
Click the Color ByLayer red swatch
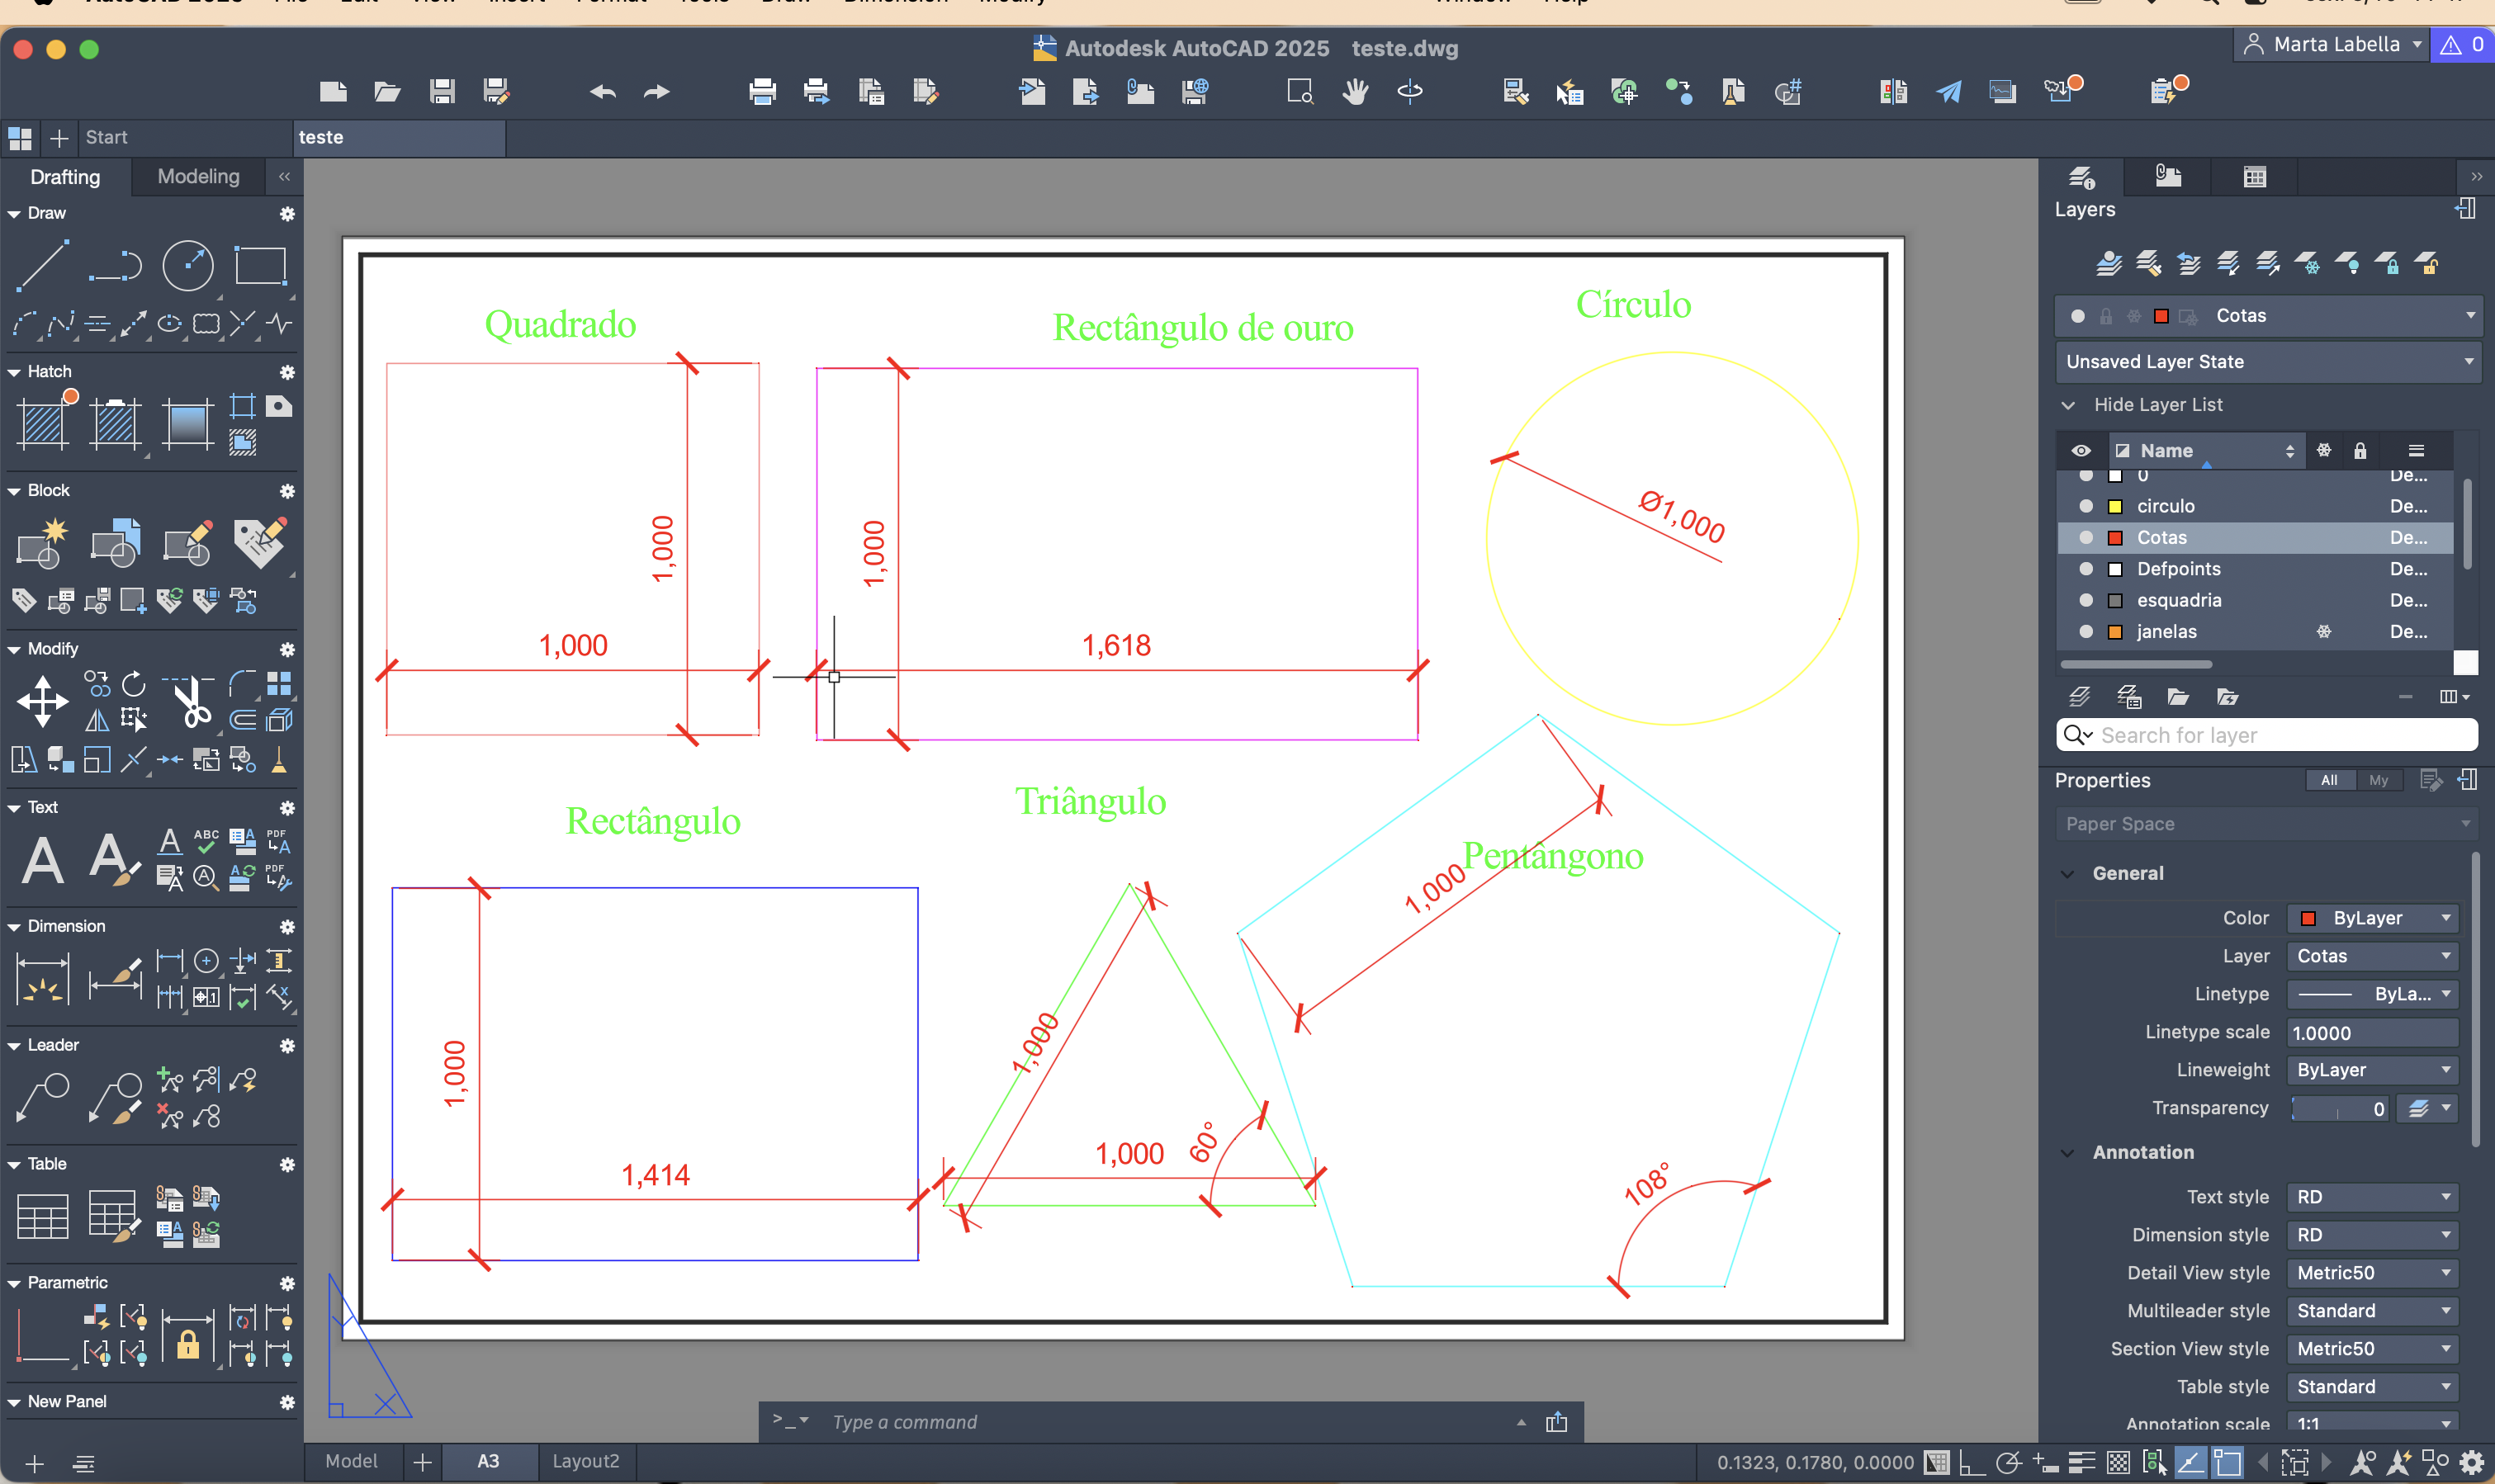pyautogui.click(x=2308, y=918)
